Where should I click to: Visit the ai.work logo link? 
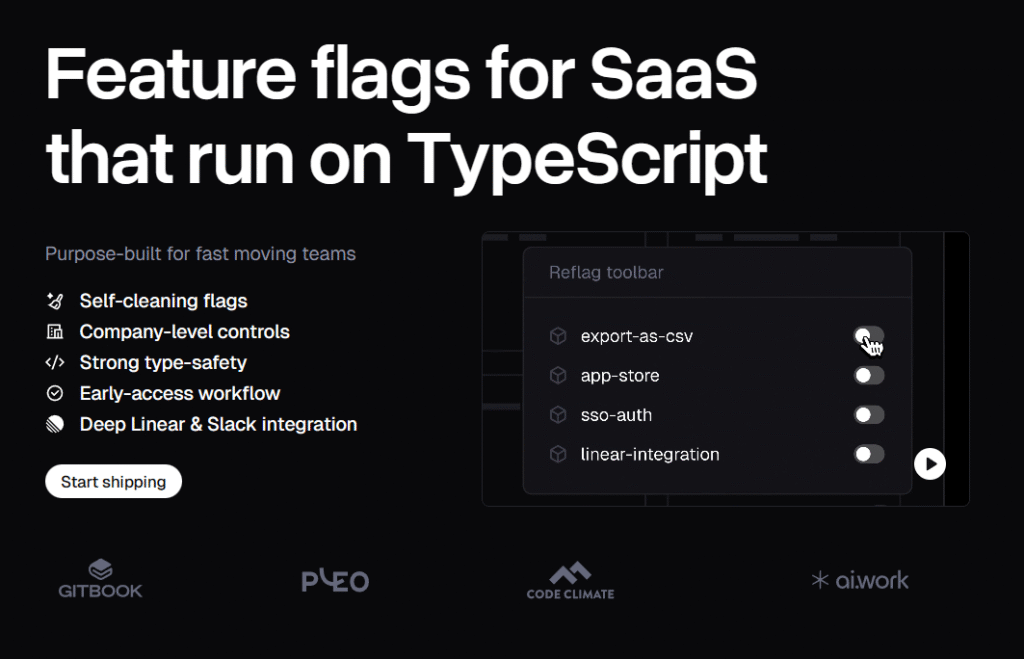(860, 580)
